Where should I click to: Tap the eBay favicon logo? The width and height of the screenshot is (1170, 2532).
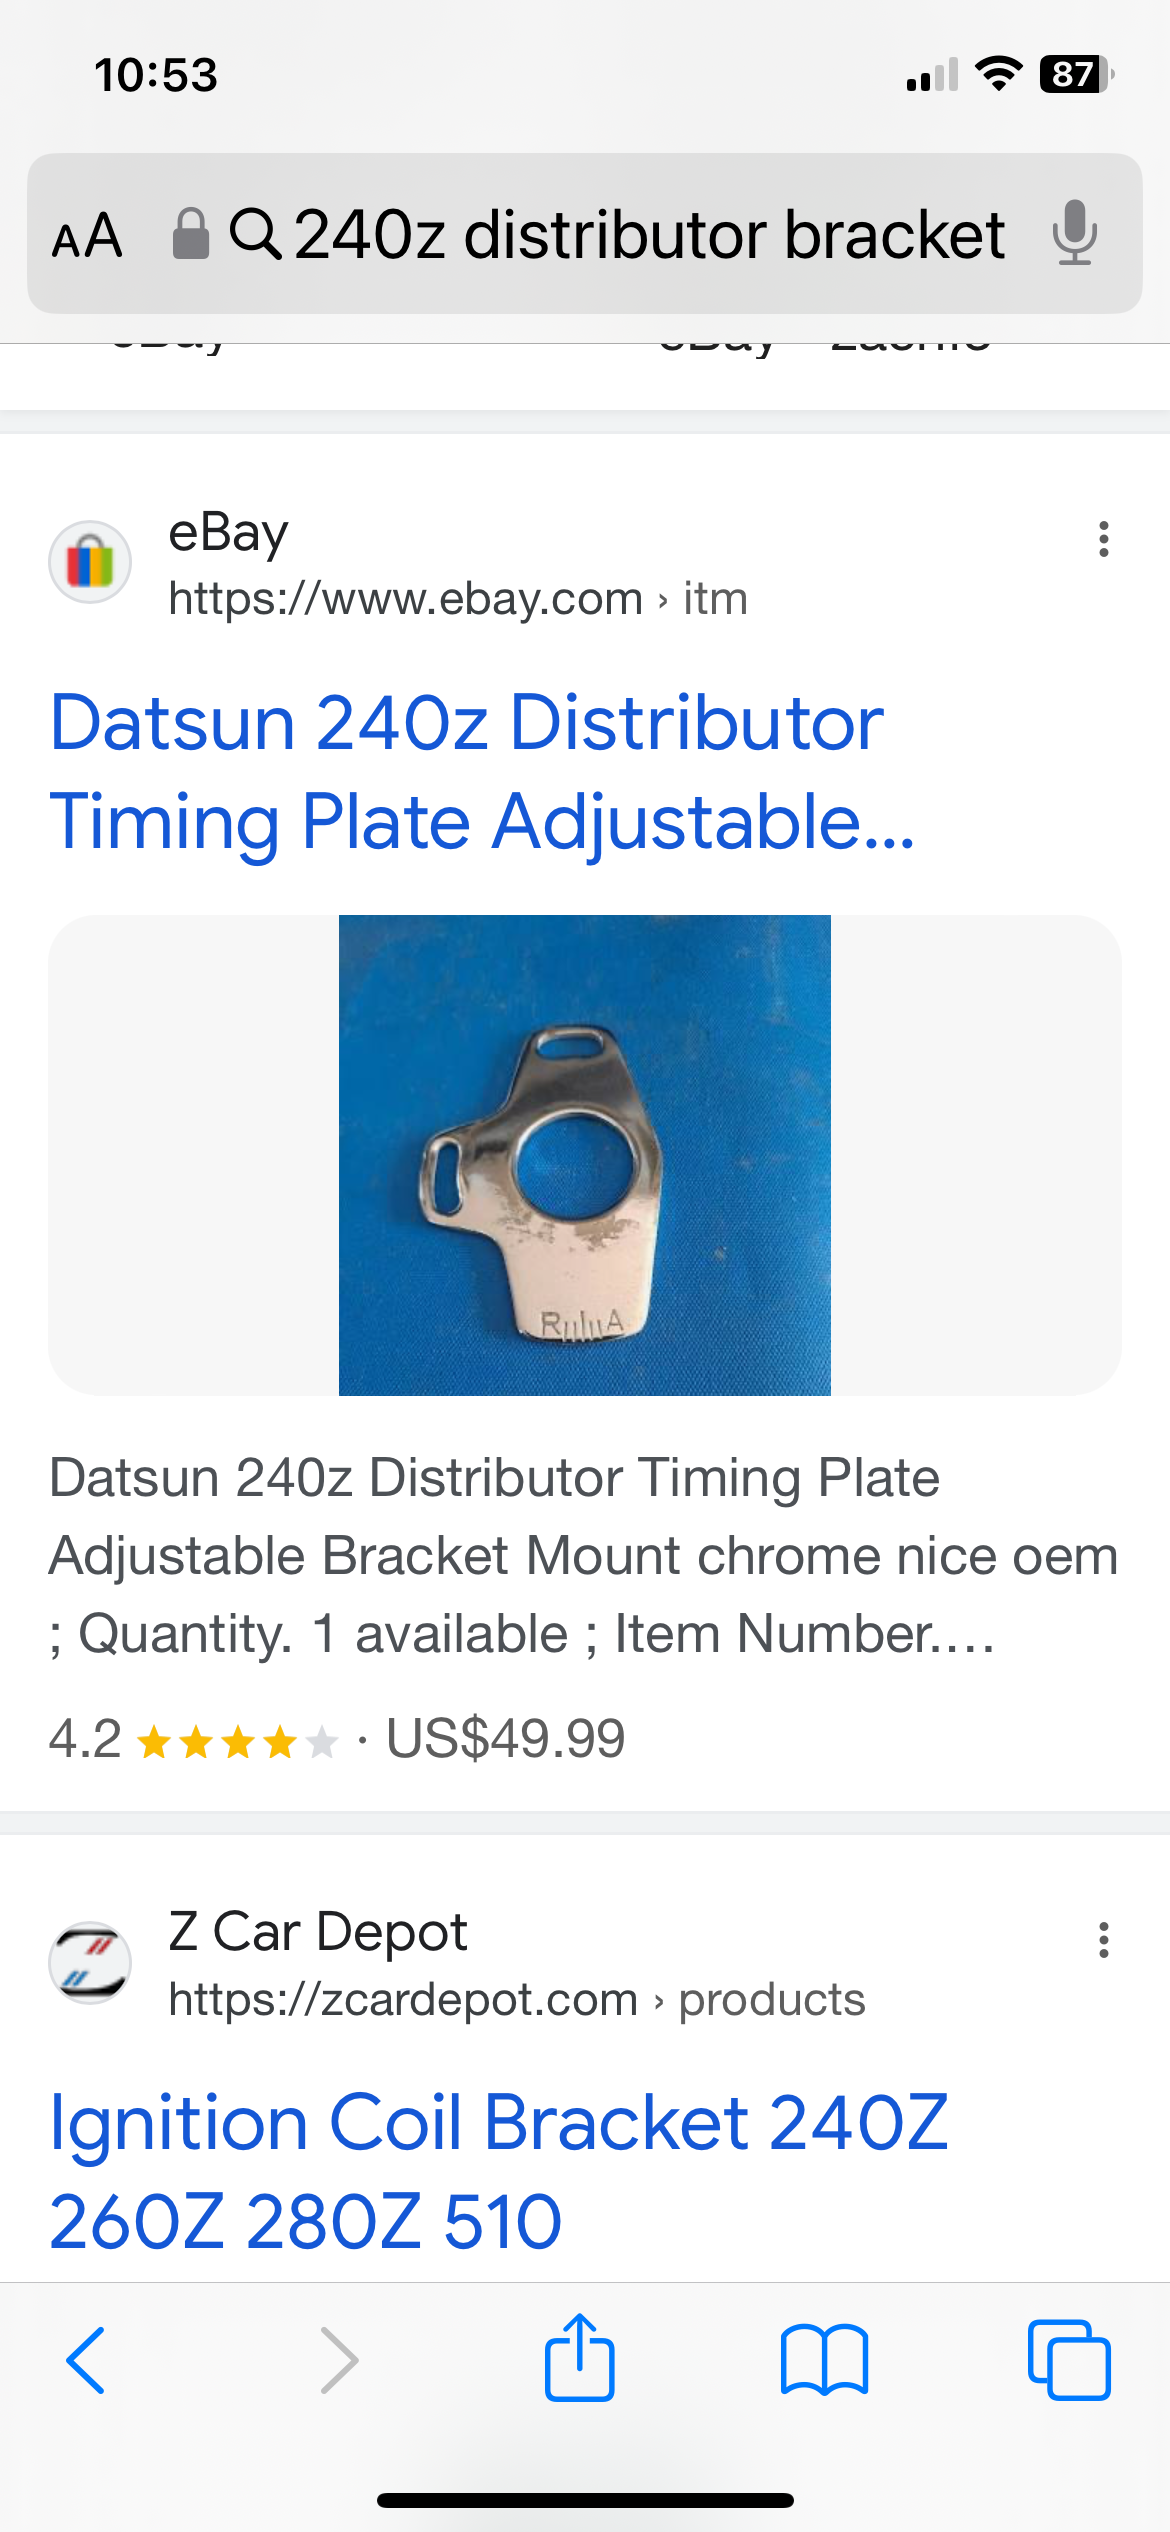coord(90,562)
